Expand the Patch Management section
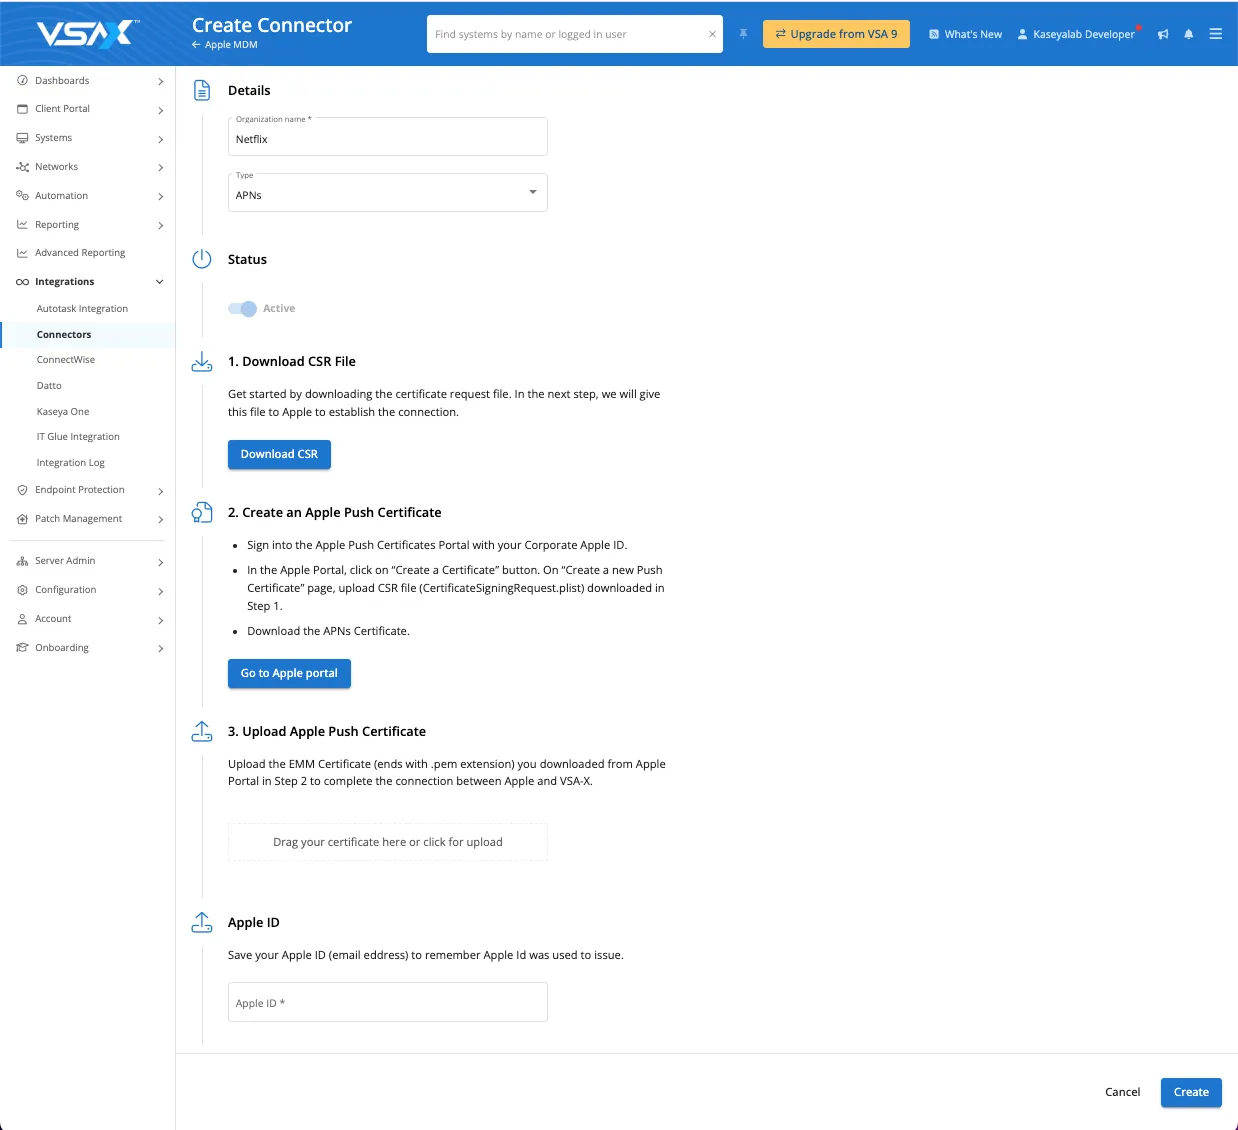Image resolution: width=1238 pixels, height=1130 pixels. pyautogui.click(x=160, y=519)
